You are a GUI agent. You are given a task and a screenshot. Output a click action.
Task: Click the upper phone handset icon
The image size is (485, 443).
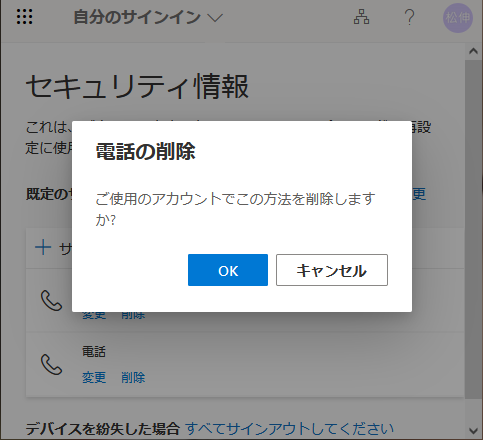click(x=51, y=301)
